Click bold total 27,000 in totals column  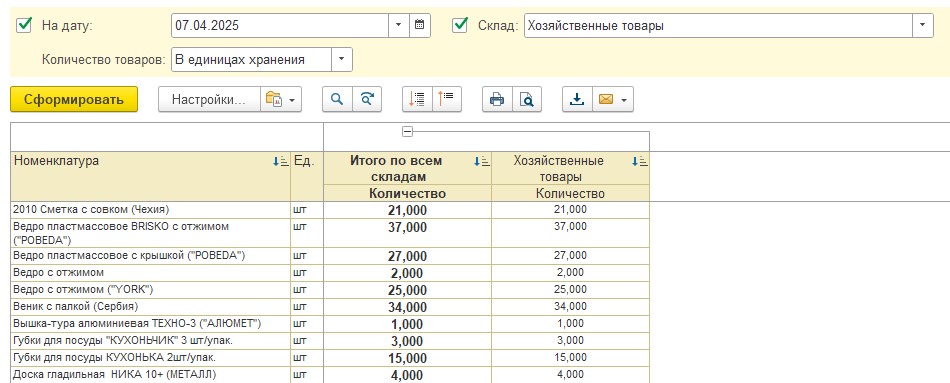coord(407,256)
